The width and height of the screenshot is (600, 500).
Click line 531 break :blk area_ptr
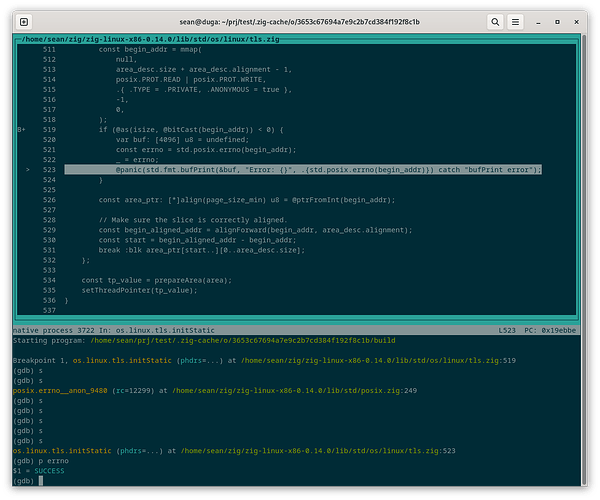click(202, 250)
